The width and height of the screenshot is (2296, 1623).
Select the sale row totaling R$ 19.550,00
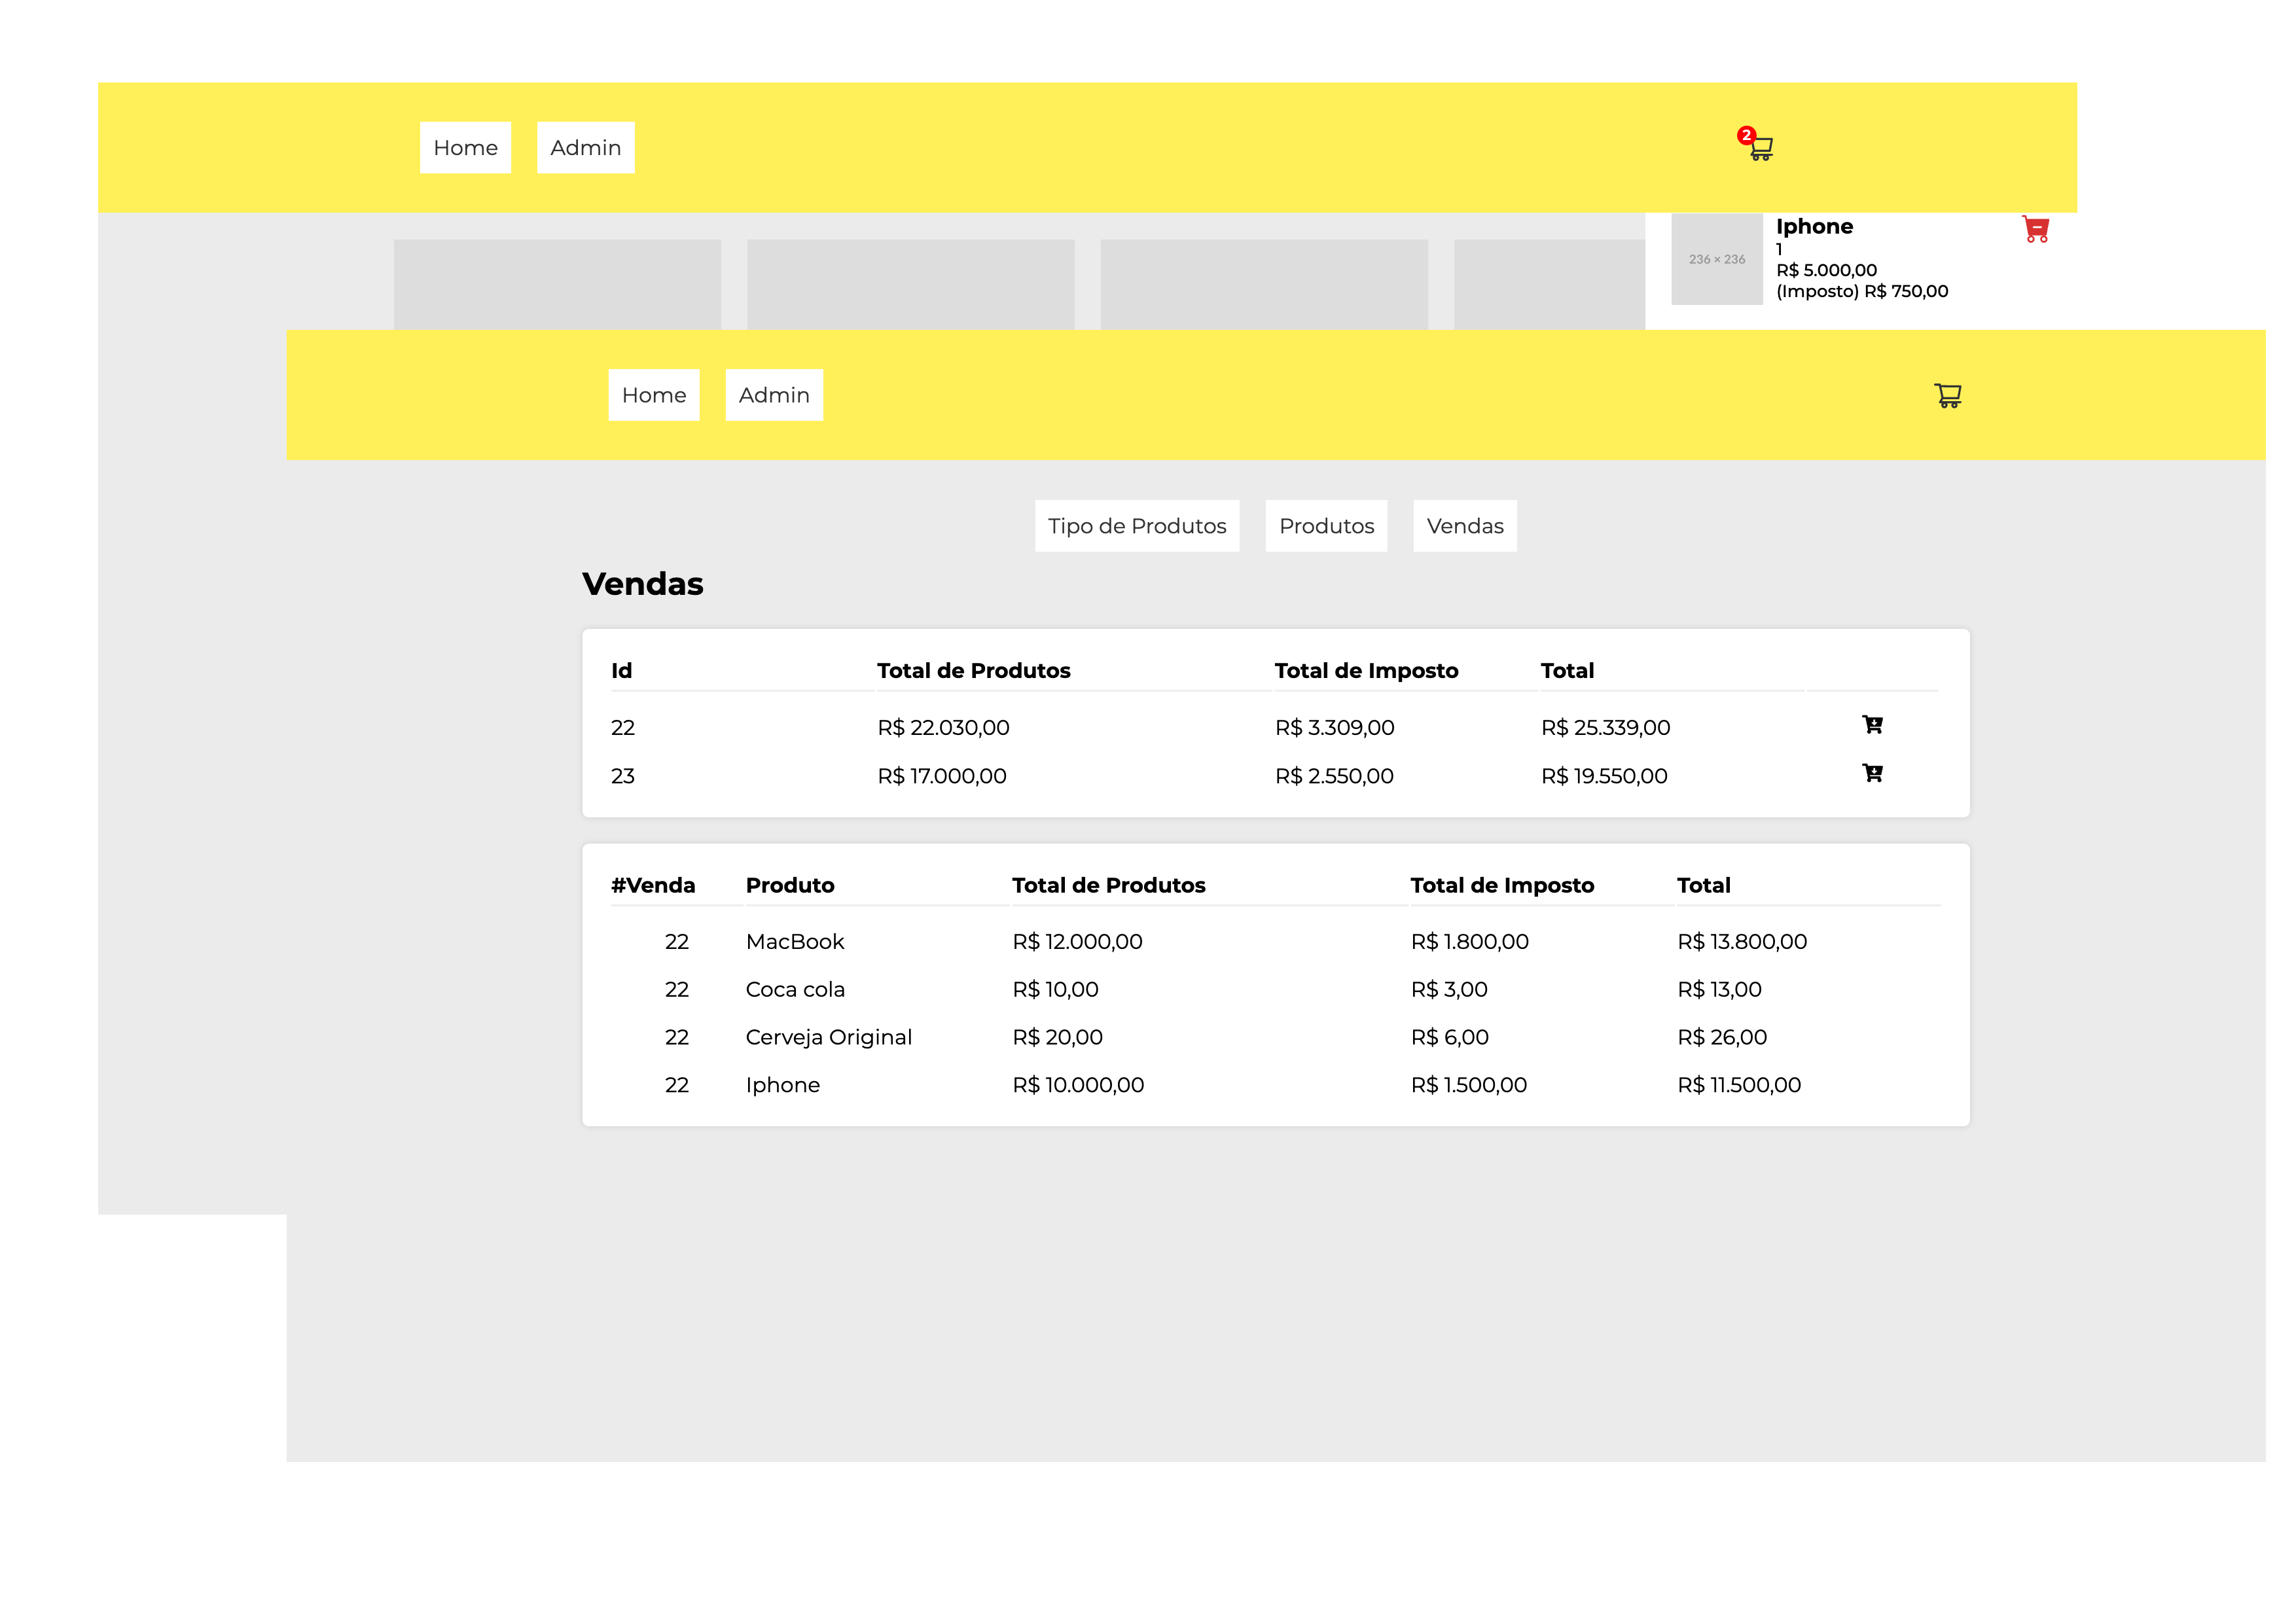(x=1603, y=776)
